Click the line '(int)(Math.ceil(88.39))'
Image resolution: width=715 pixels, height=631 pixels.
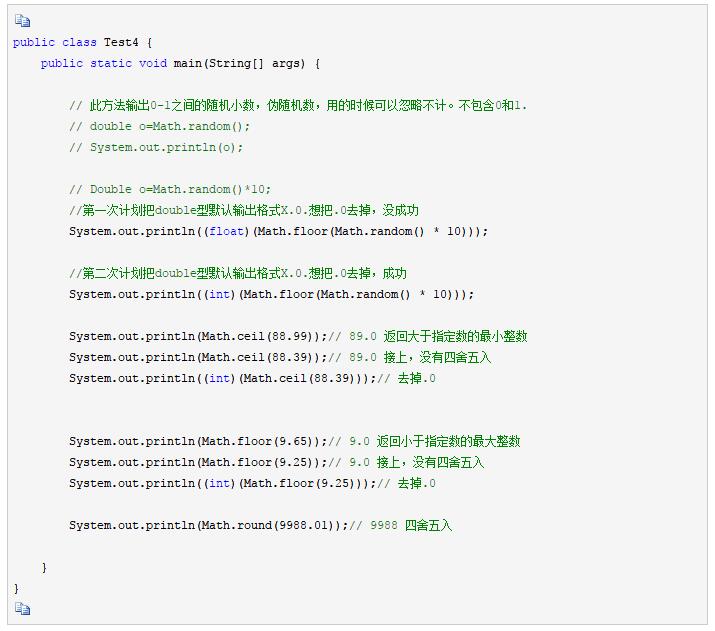pyautogui.click(x=253, y=378)
